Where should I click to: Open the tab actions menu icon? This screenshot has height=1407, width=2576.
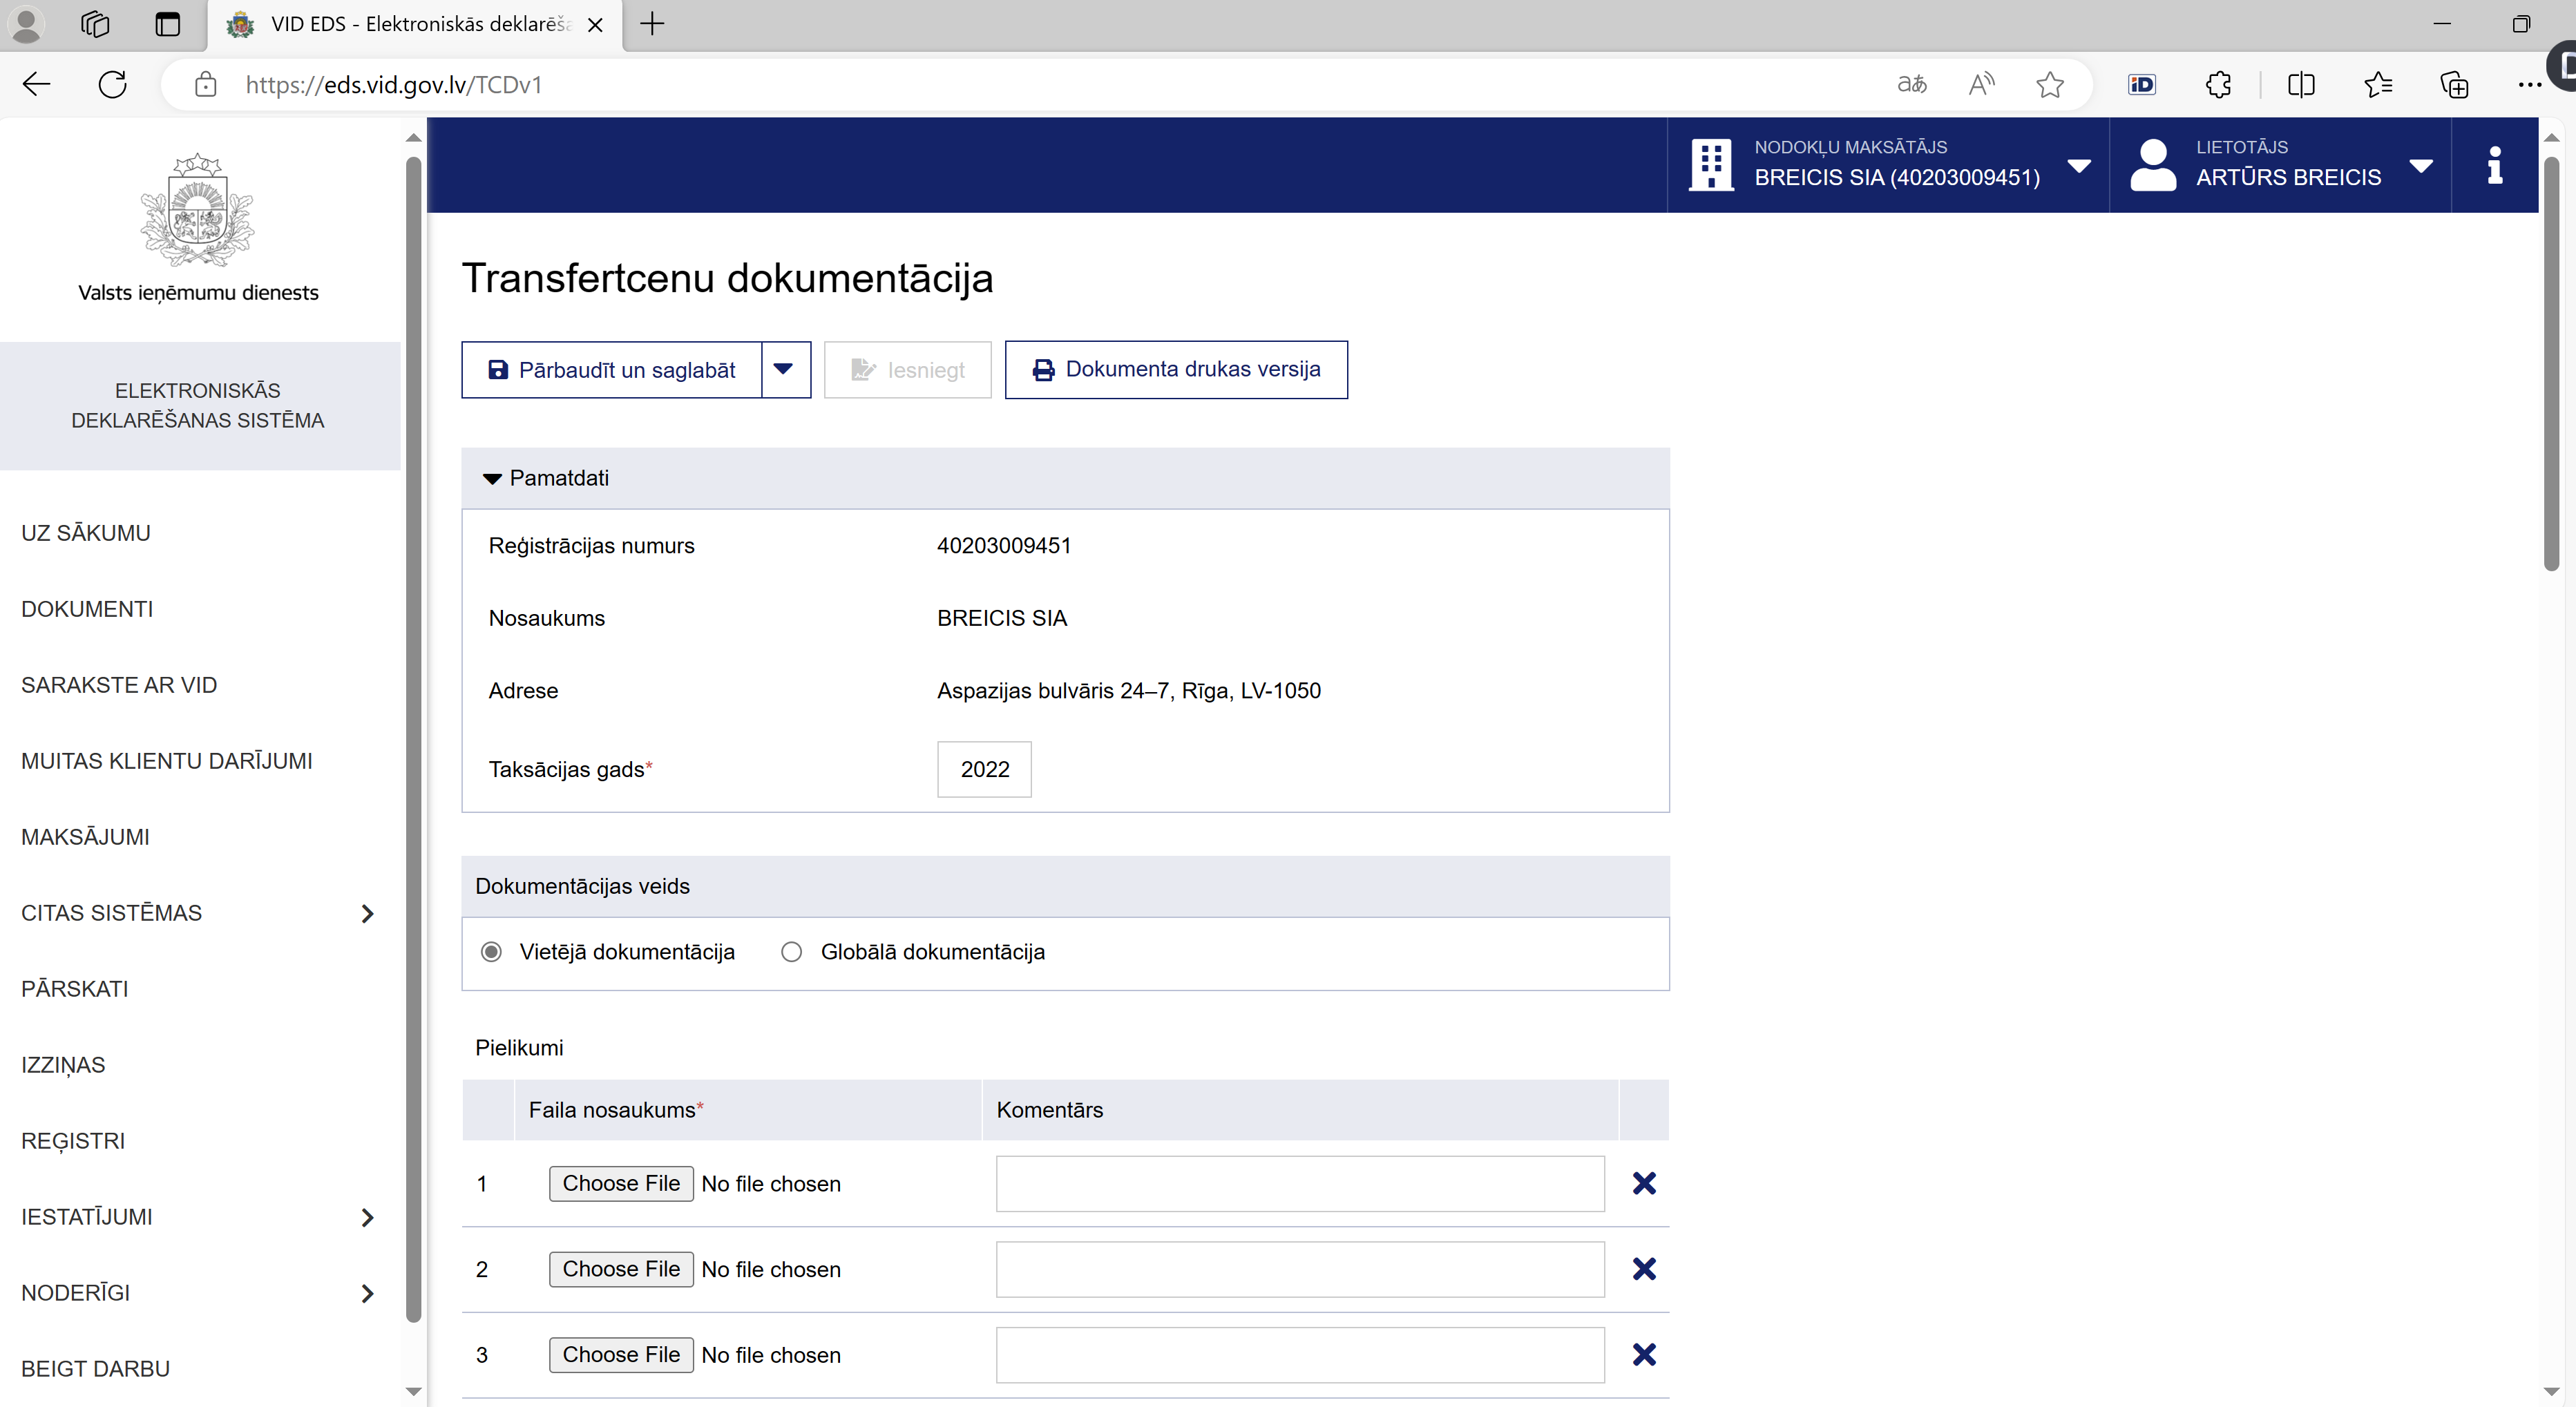click(x=168, y=24)
